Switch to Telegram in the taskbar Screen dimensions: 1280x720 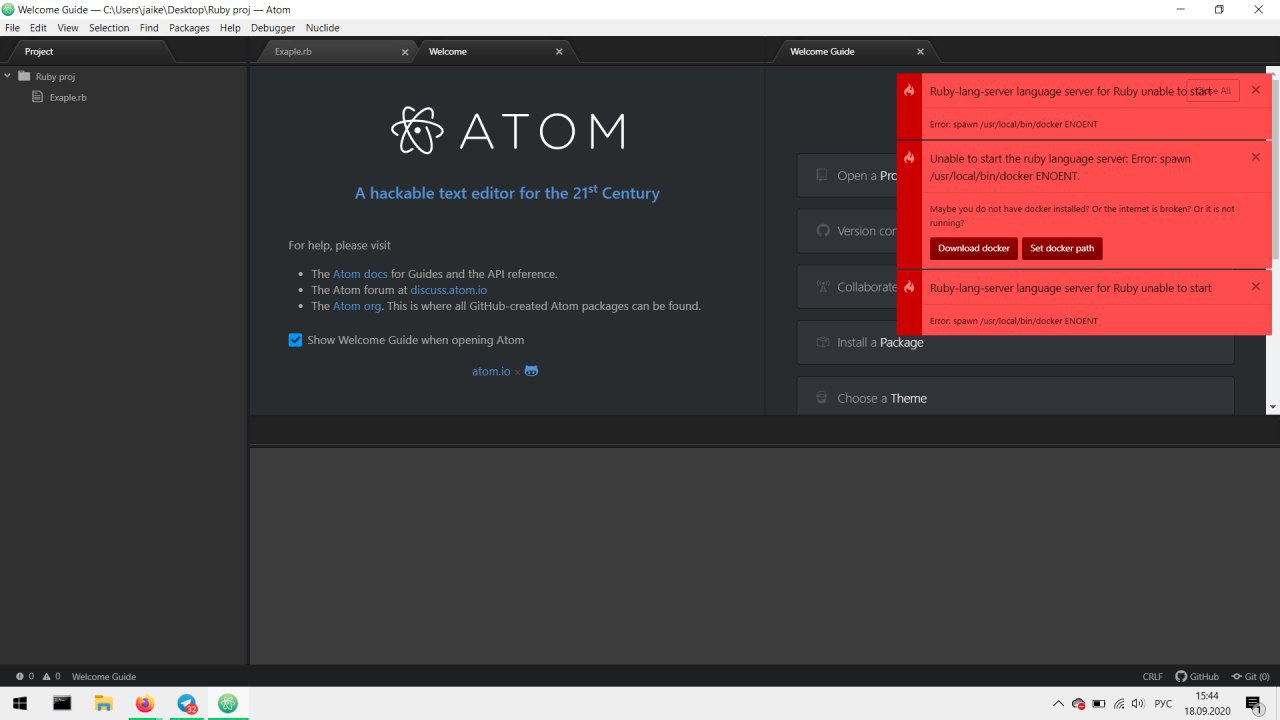pos(187,704)
